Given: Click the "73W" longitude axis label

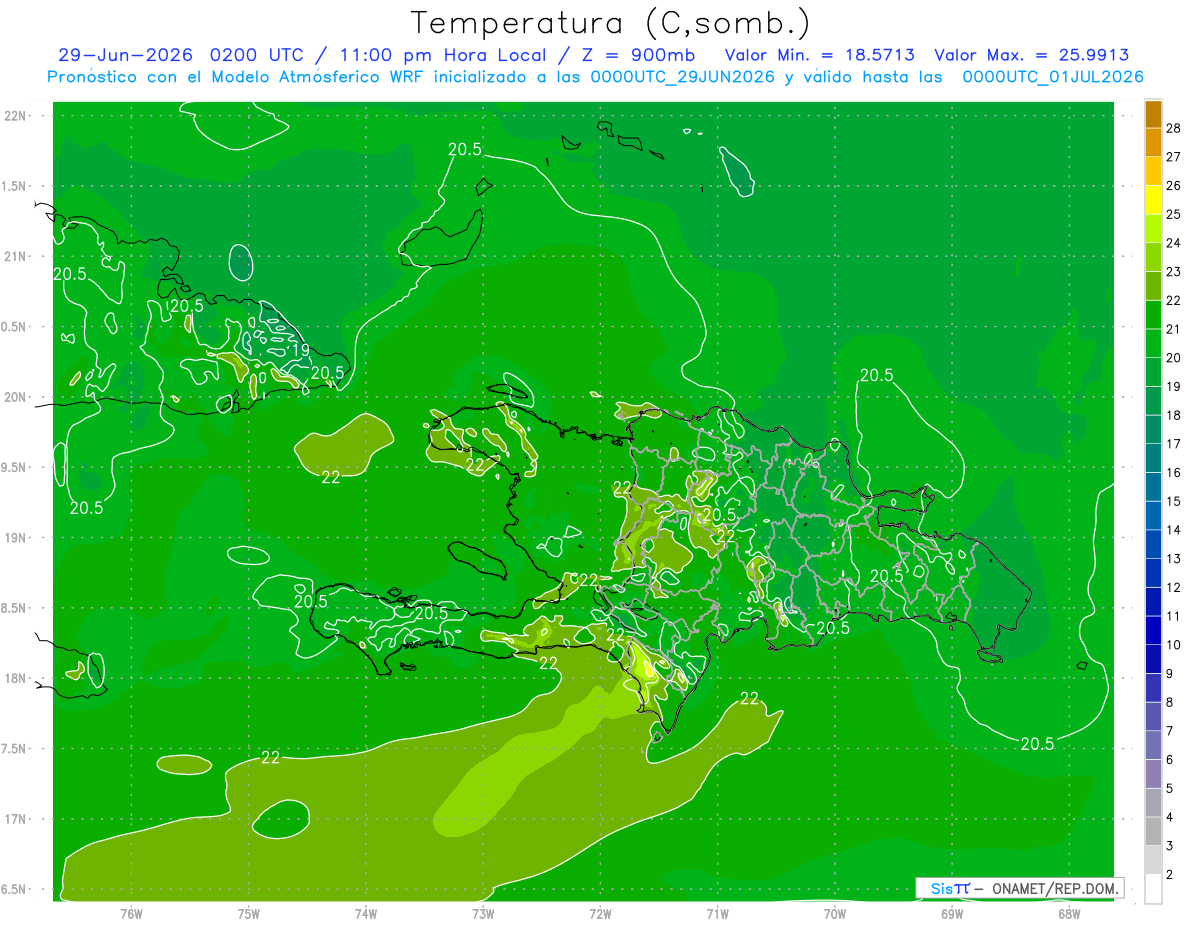Looking at the screenshot, I should pos(483,912).
